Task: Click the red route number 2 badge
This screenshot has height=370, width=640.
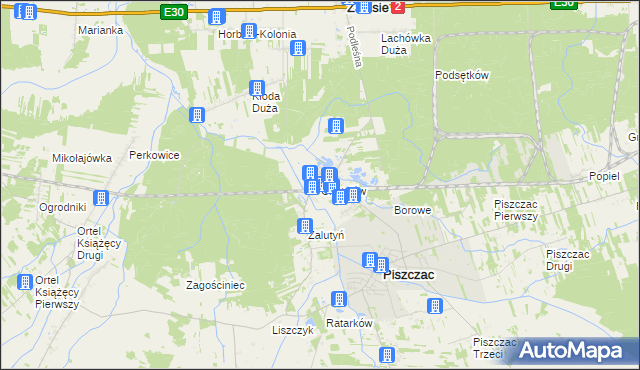Action: (398, 7)
